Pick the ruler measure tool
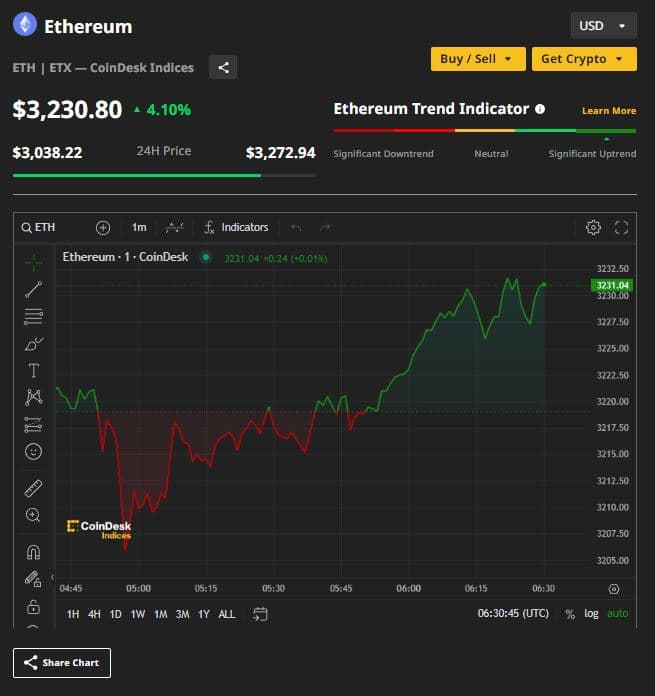 pos(33,488)
